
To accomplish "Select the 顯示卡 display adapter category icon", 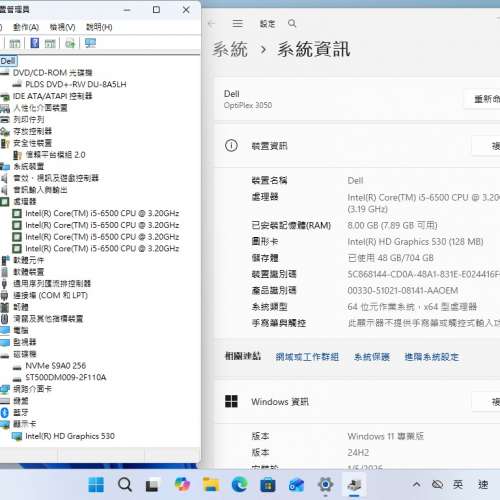I will point(5,424).
